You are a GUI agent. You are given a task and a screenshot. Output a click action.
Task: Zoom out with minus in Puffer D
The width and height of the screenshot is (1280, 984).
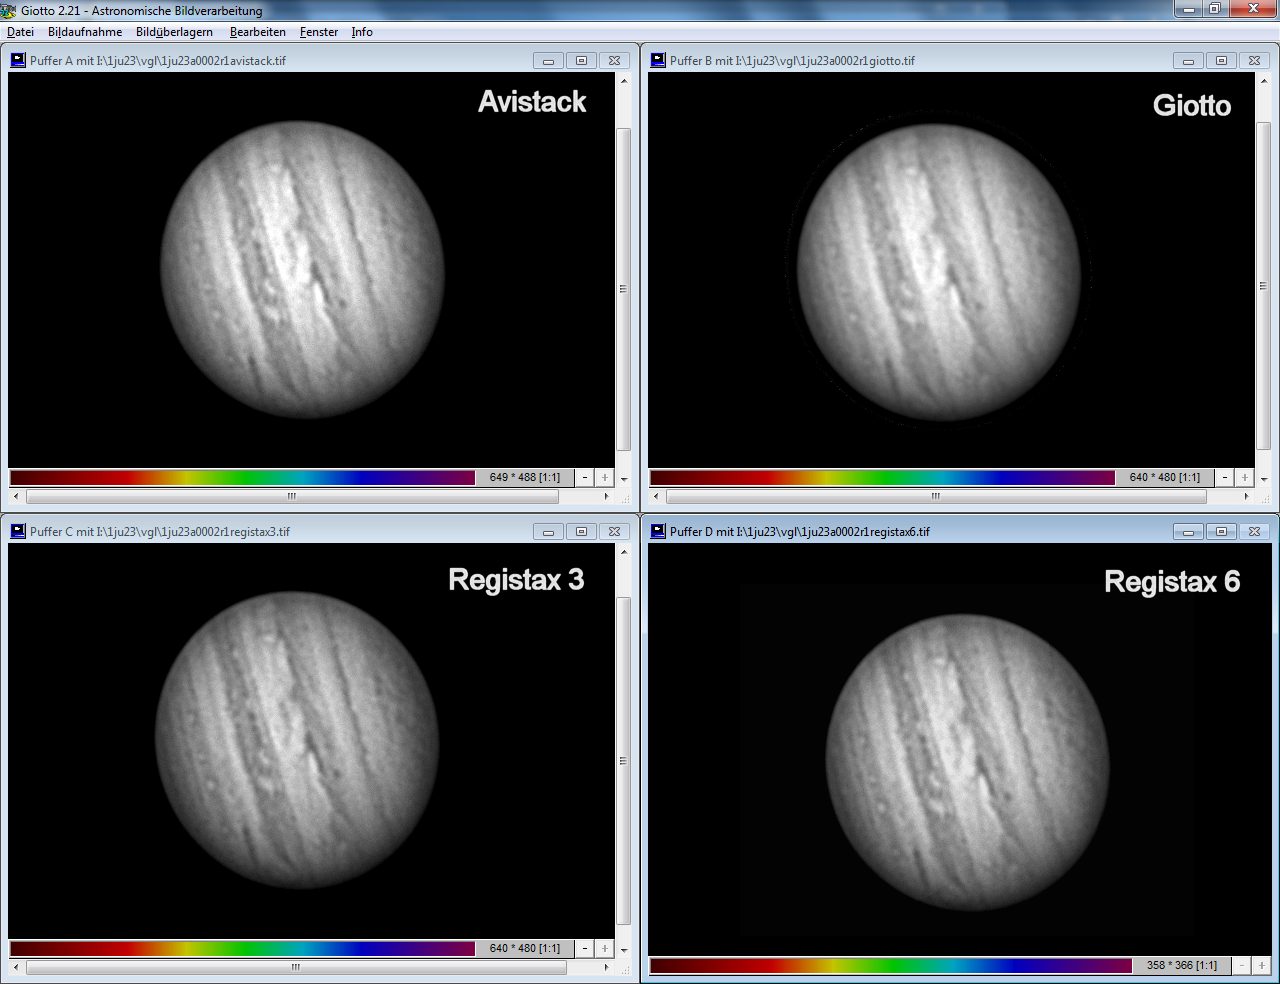coord(1242,966)
